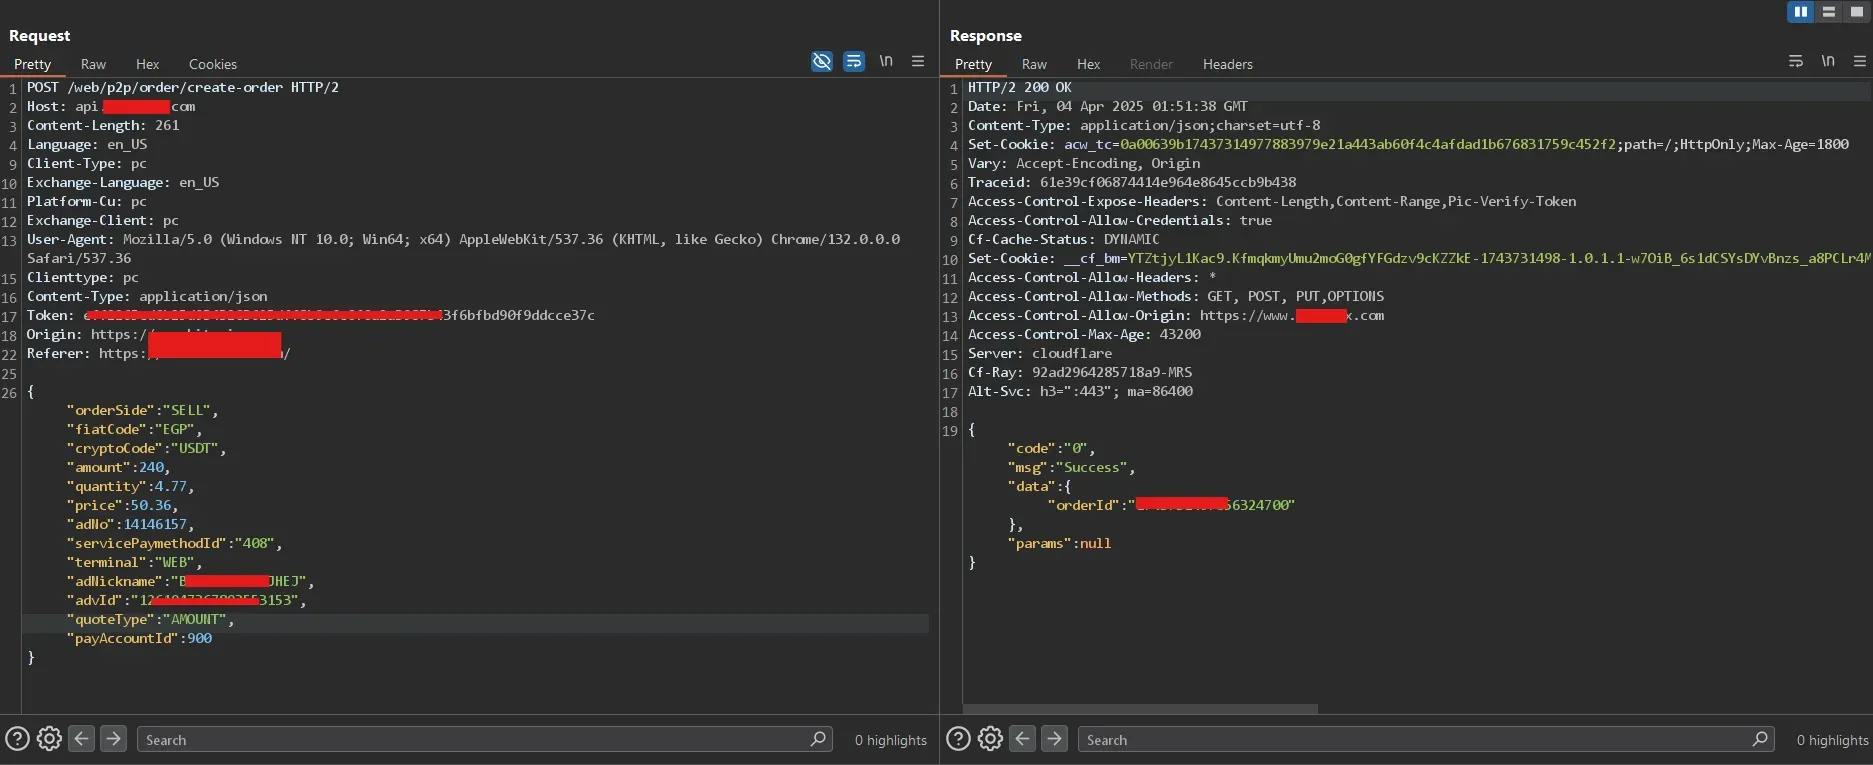Viewport: 1873px width, 765px height.
Task: Click the "quoteType":"AMOUNT" line
Action: pos(150,619)
